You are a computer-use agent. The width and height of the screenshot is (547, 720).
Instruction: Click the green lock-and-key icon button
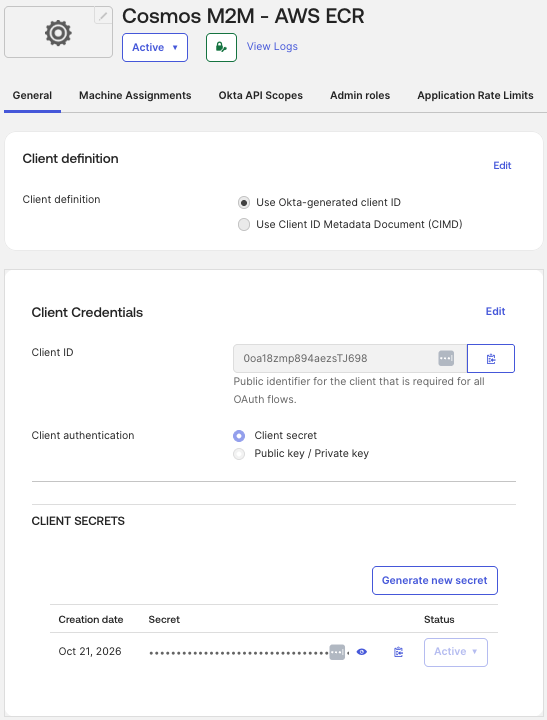coord(221,47)
